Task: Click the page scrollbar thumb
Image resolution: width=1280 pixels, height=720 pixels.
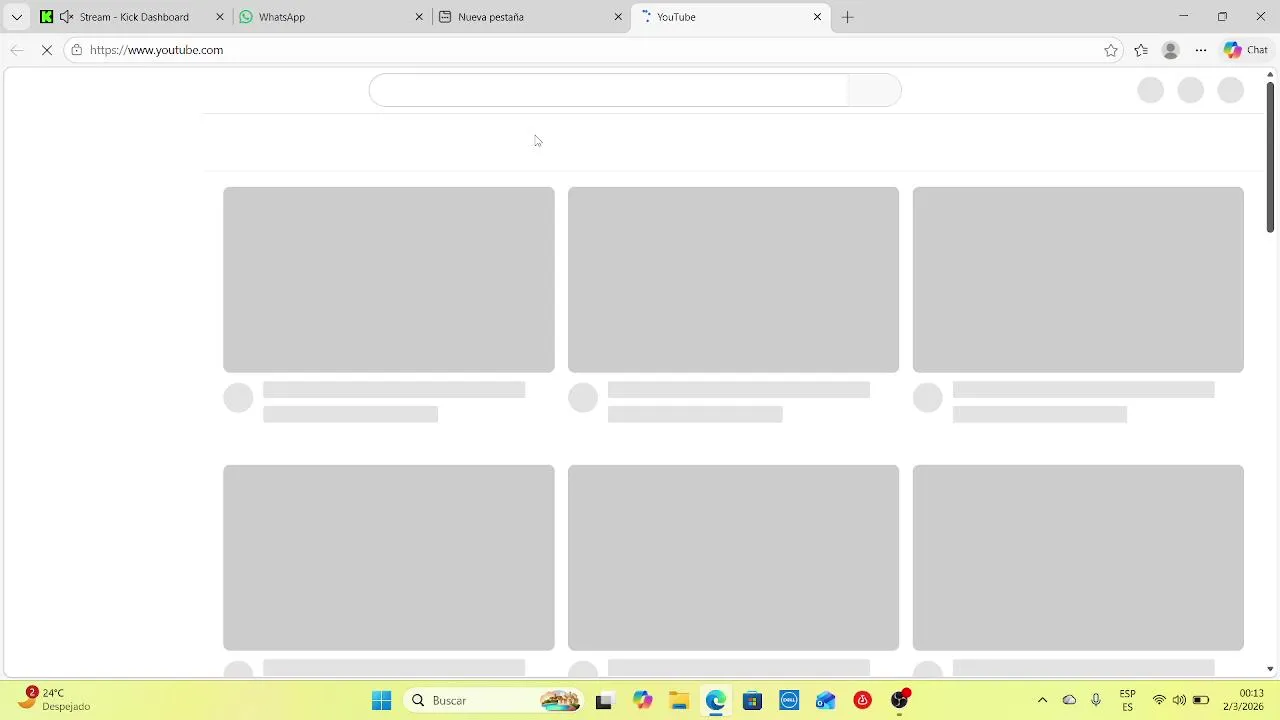Action: pos(1270,157)
